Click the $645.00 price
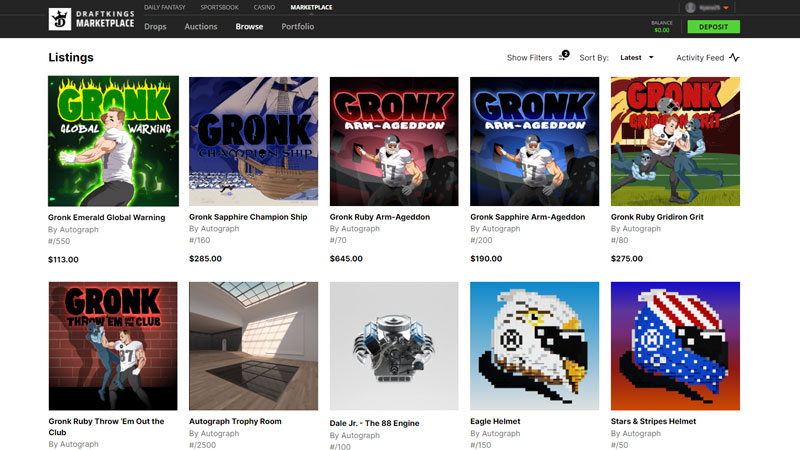This screenshot has width=800, height=450. tap(346, 259)
